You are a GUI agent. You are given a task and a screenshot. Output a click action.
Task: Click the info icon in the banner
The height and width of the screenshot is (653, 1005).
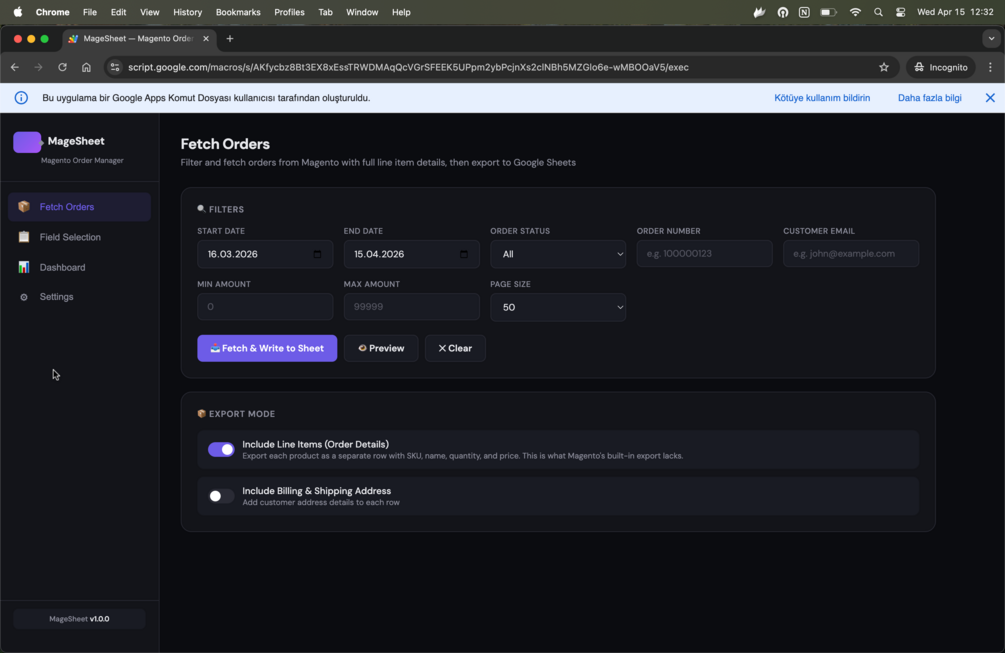tap(21, 98)
